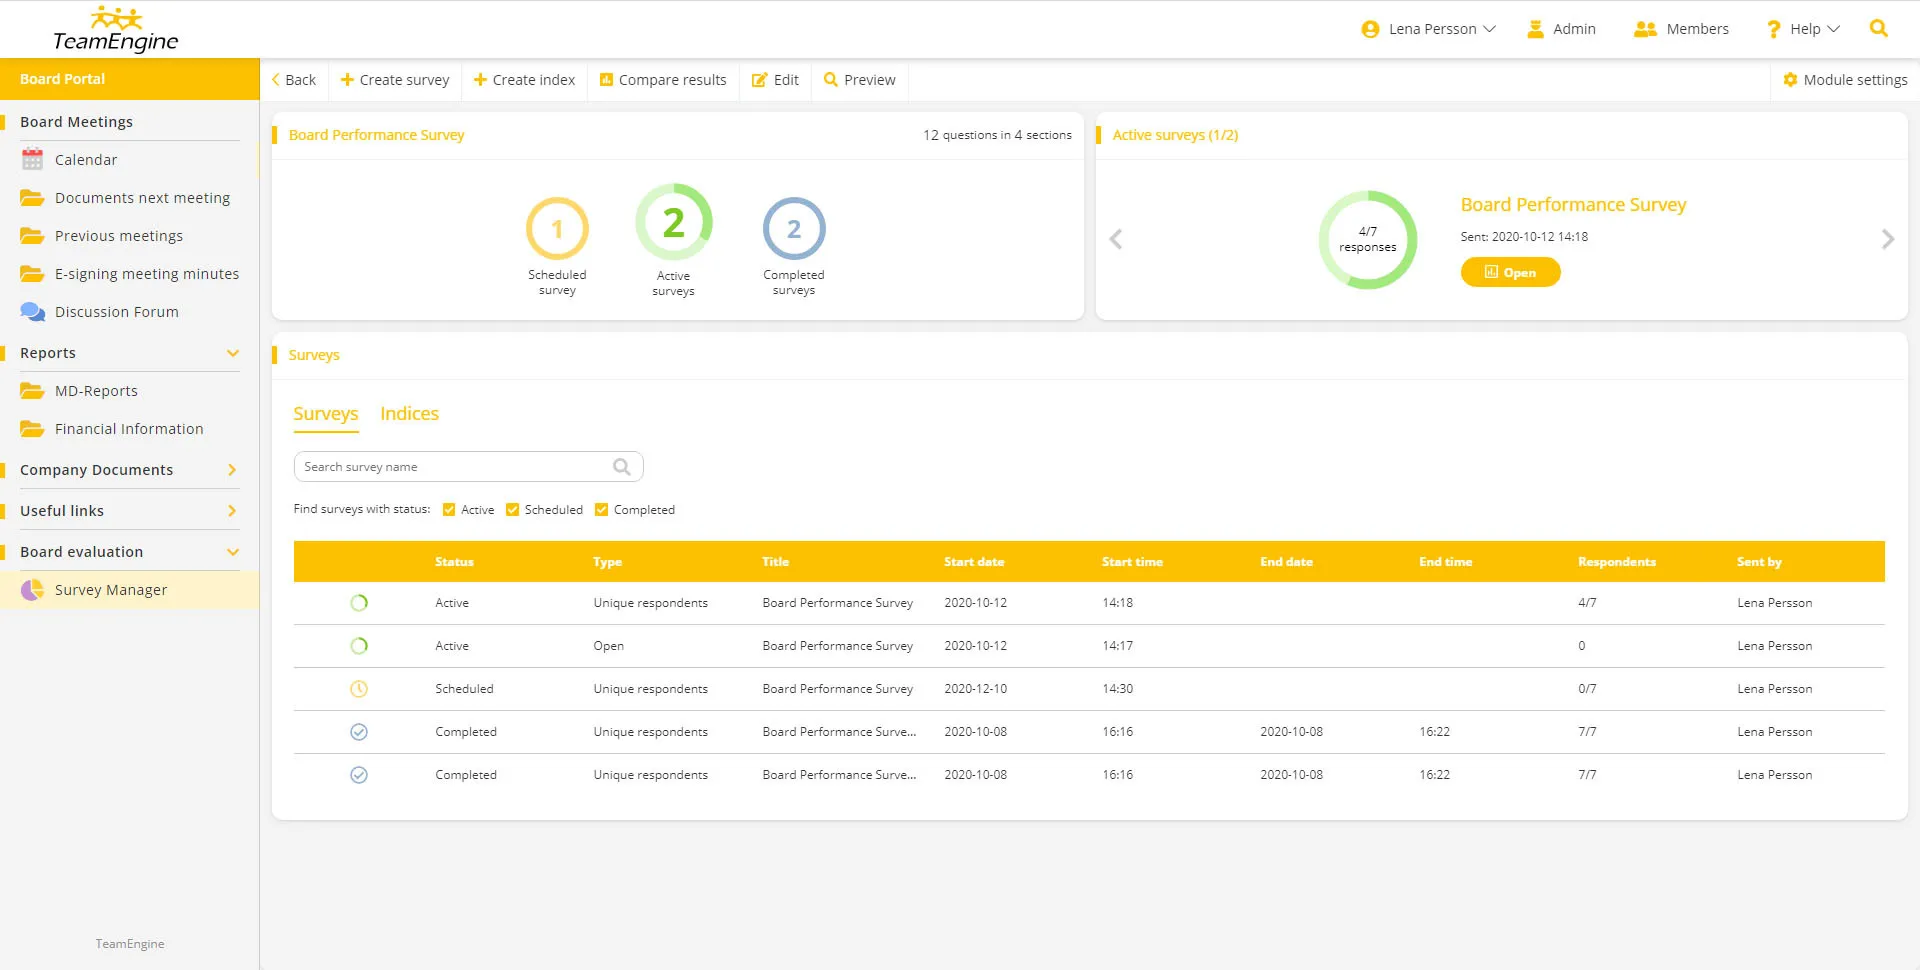This screenshot has width=1920, height=970.
Task: Click the 14:17 start time cell
Action: click(1118, 646)
